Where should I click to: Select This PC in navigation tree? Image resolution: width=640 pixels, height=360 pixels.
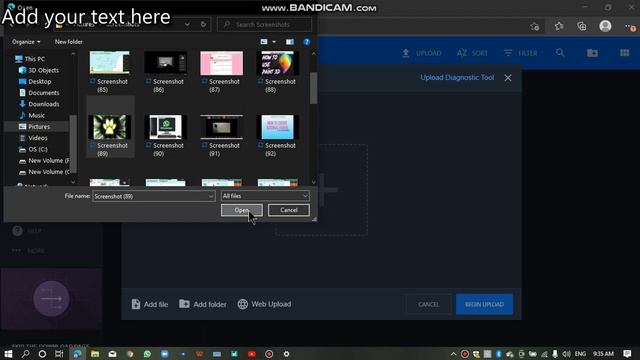(x=30, y=59)
